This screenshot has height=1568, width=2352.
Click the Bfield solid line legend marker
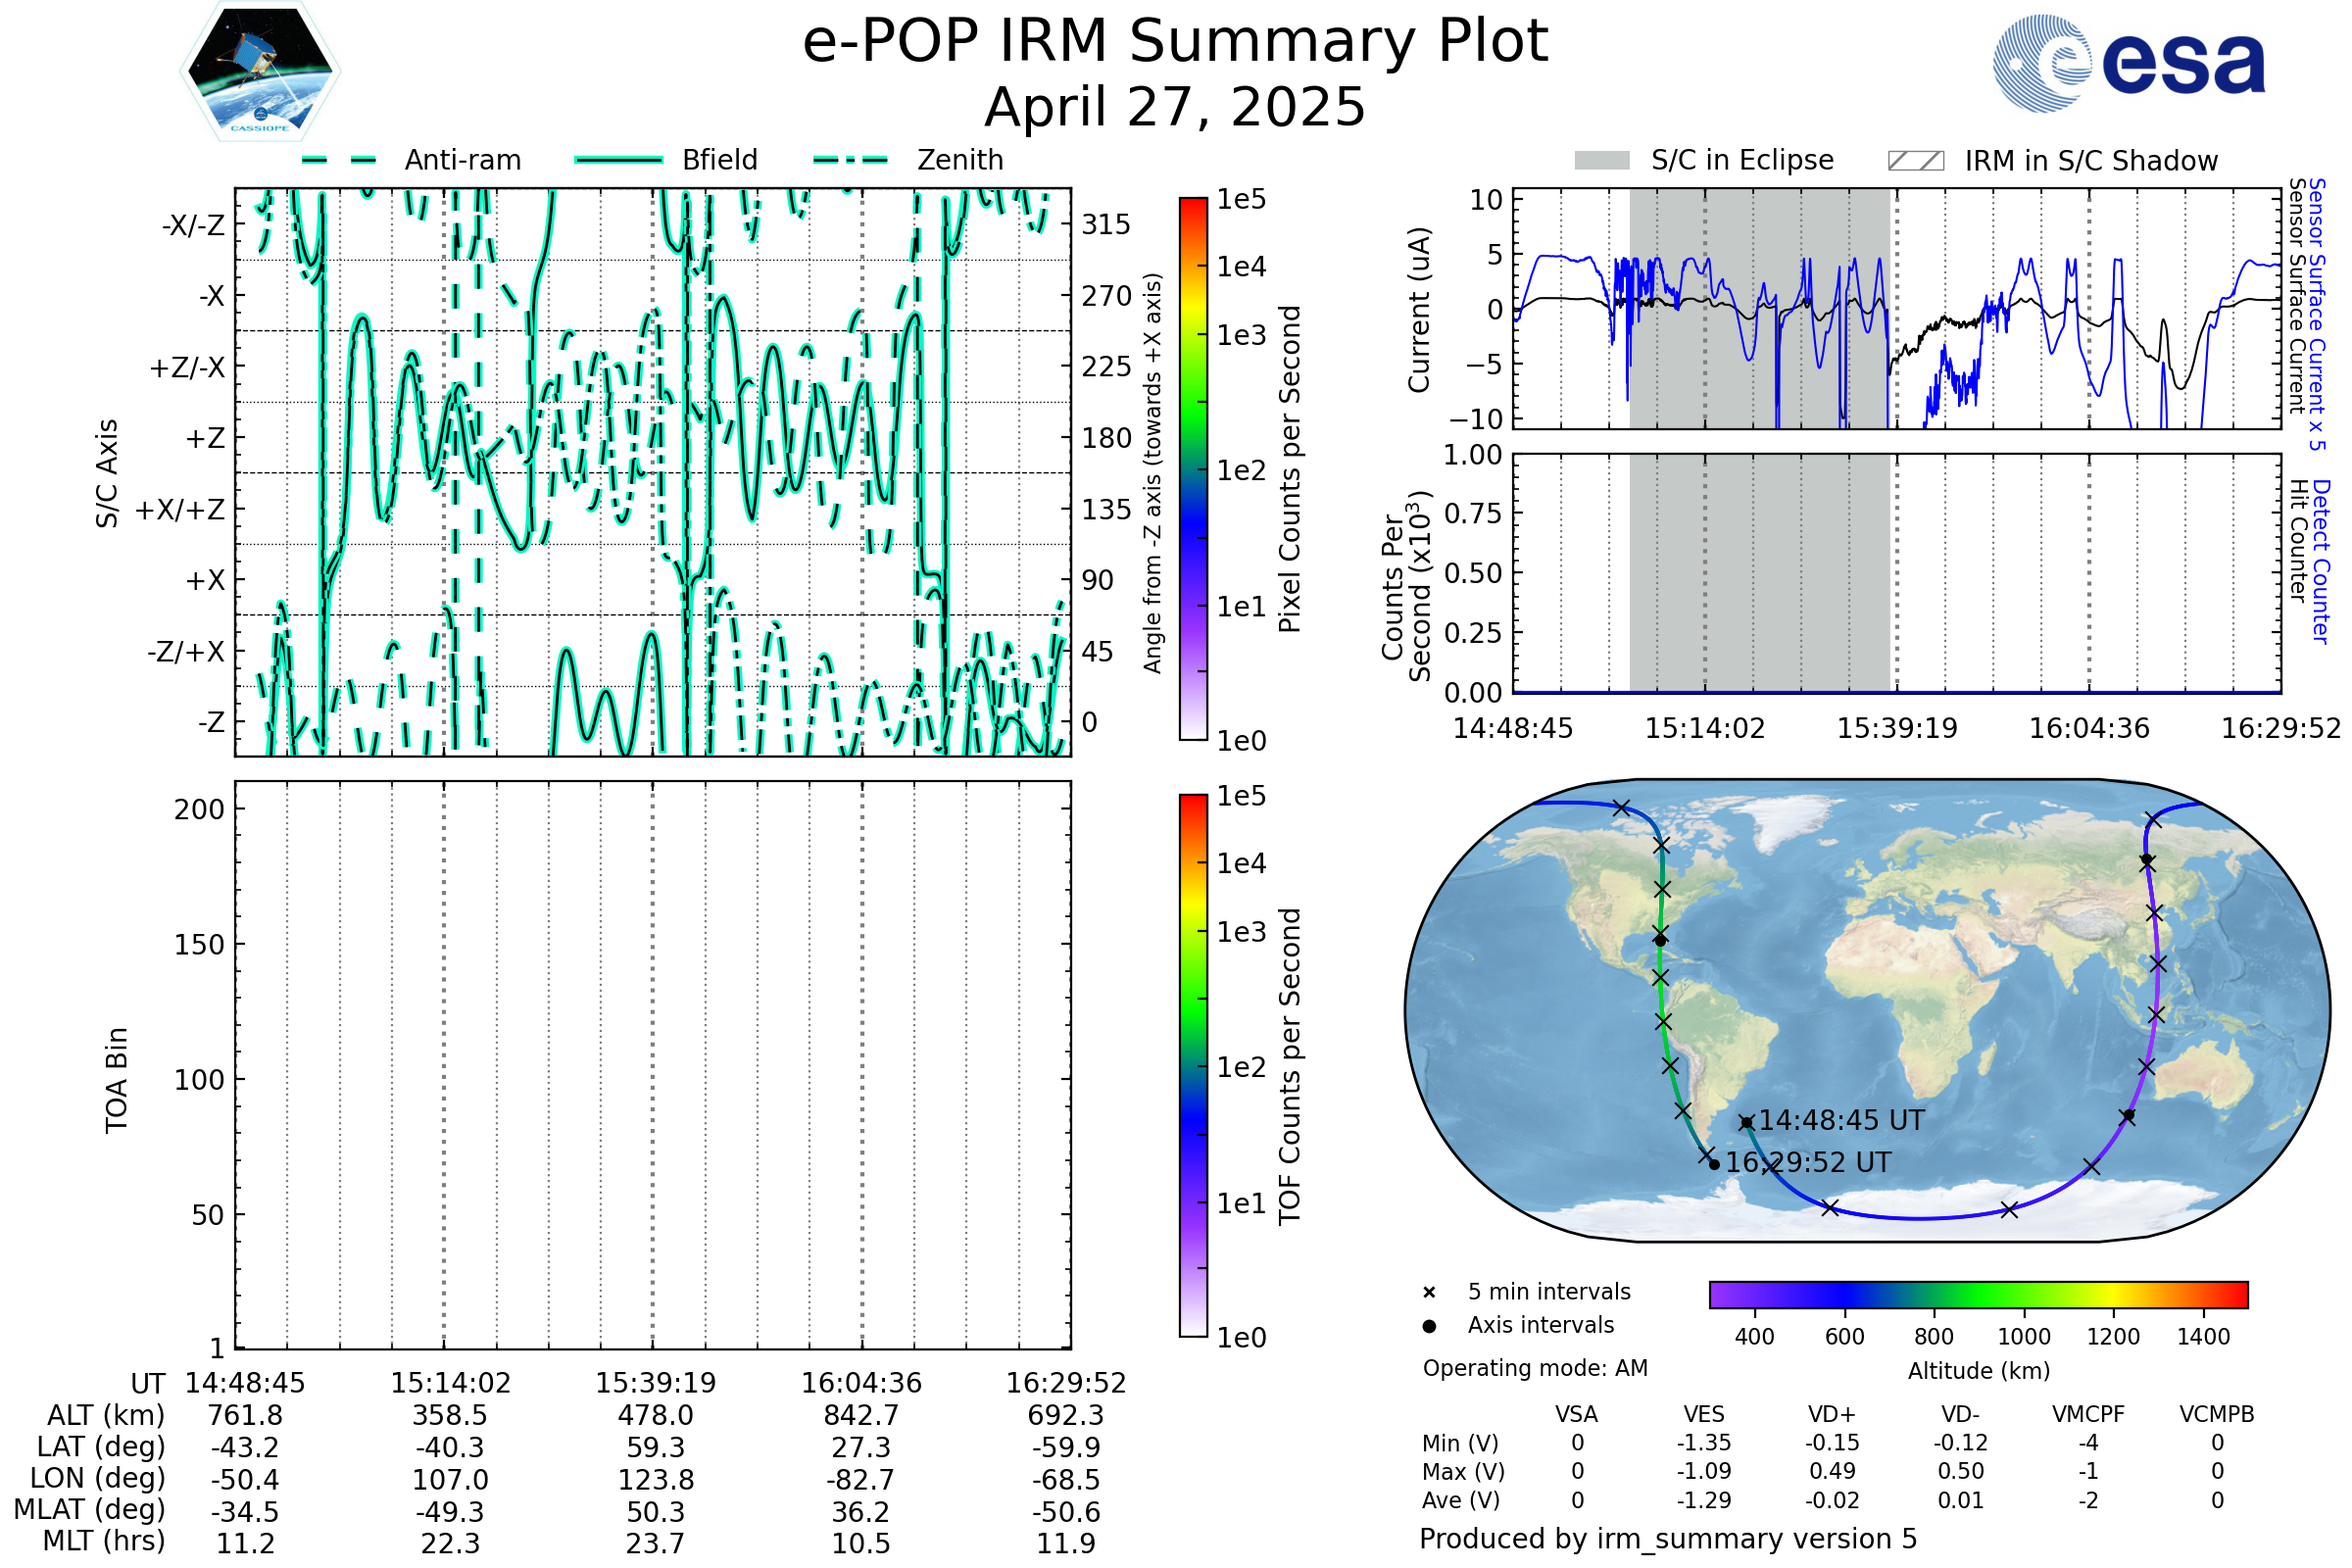pyautogui.click(x=618, y=160)
